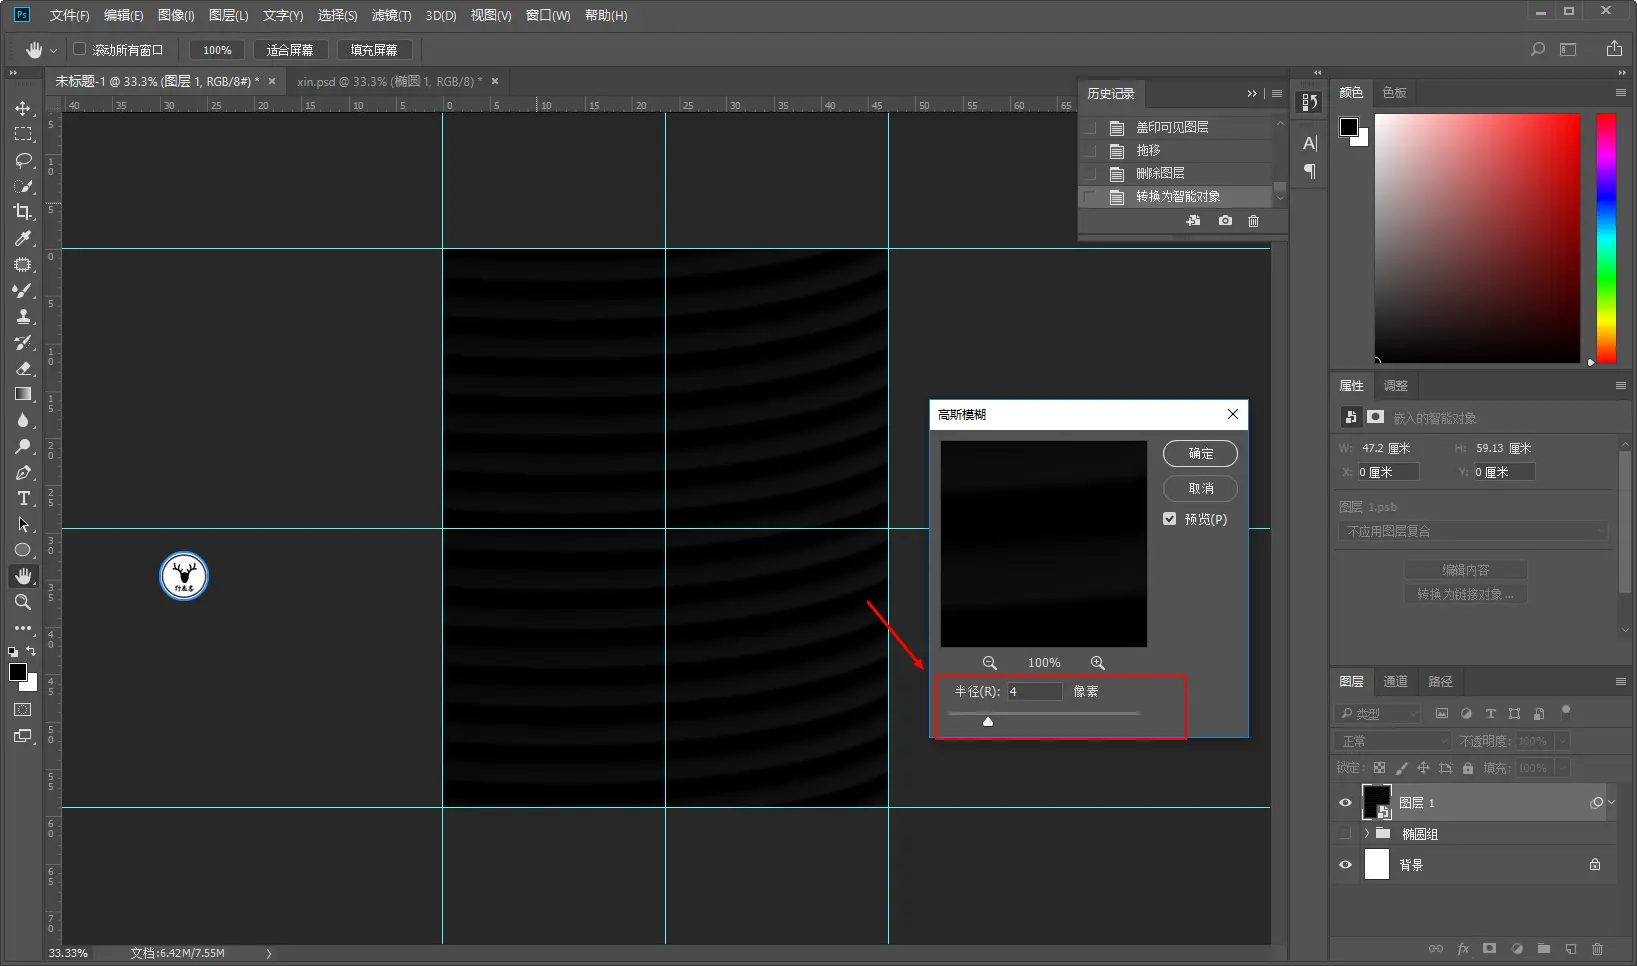Select the Lasso tool
The image size is (1637, 966).
(x=23, y=160)
